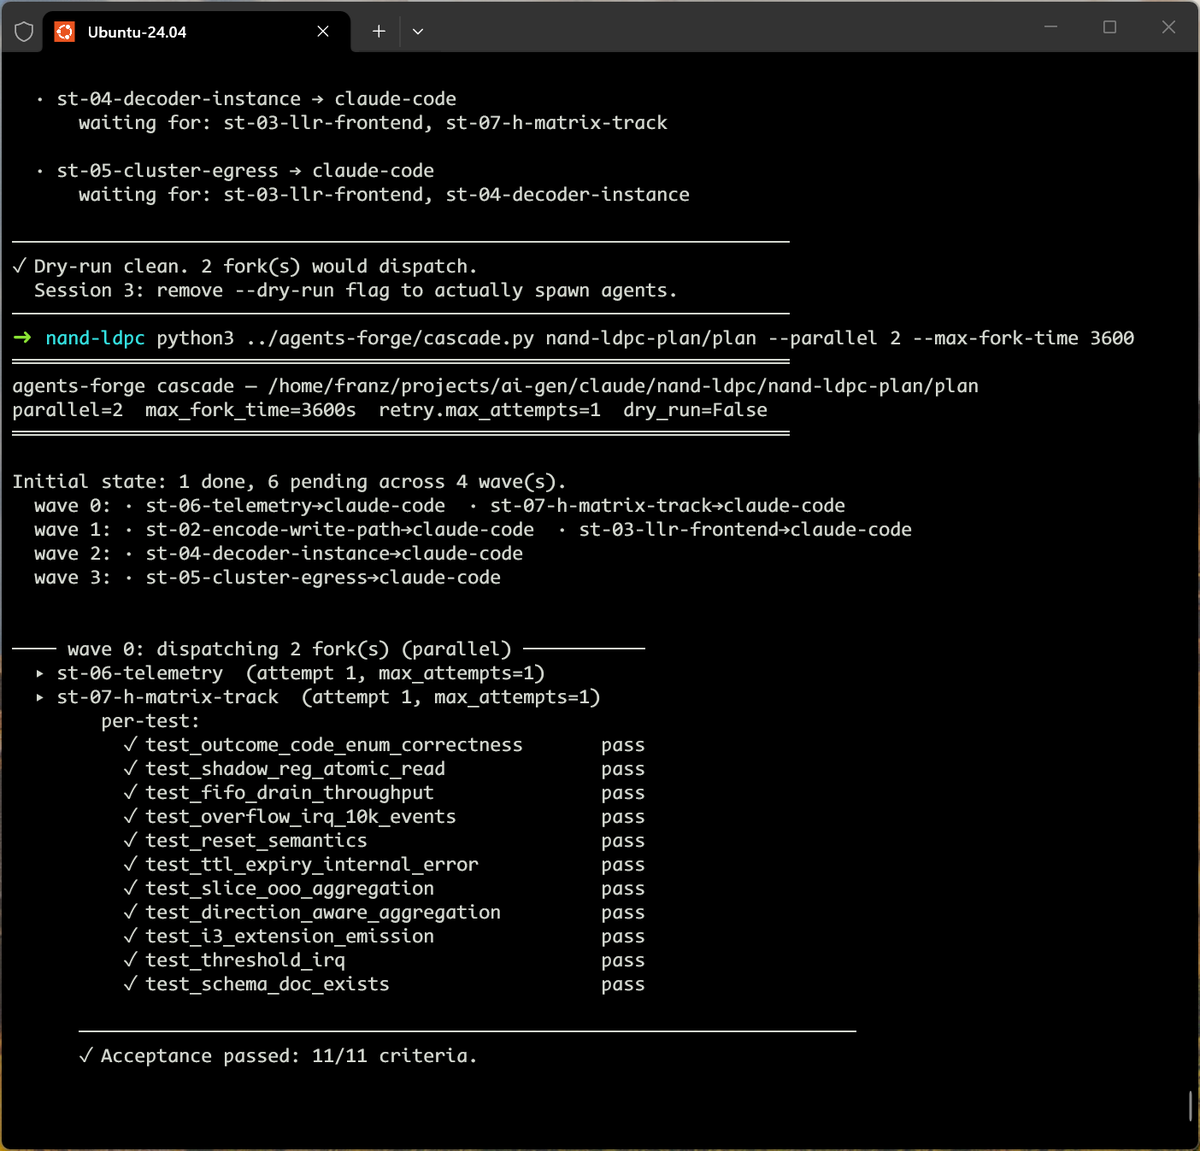Close the Ubuntu-24.04 tab
The image size is (1200, 1151).
pyautogui.click(x=323, y=32)
